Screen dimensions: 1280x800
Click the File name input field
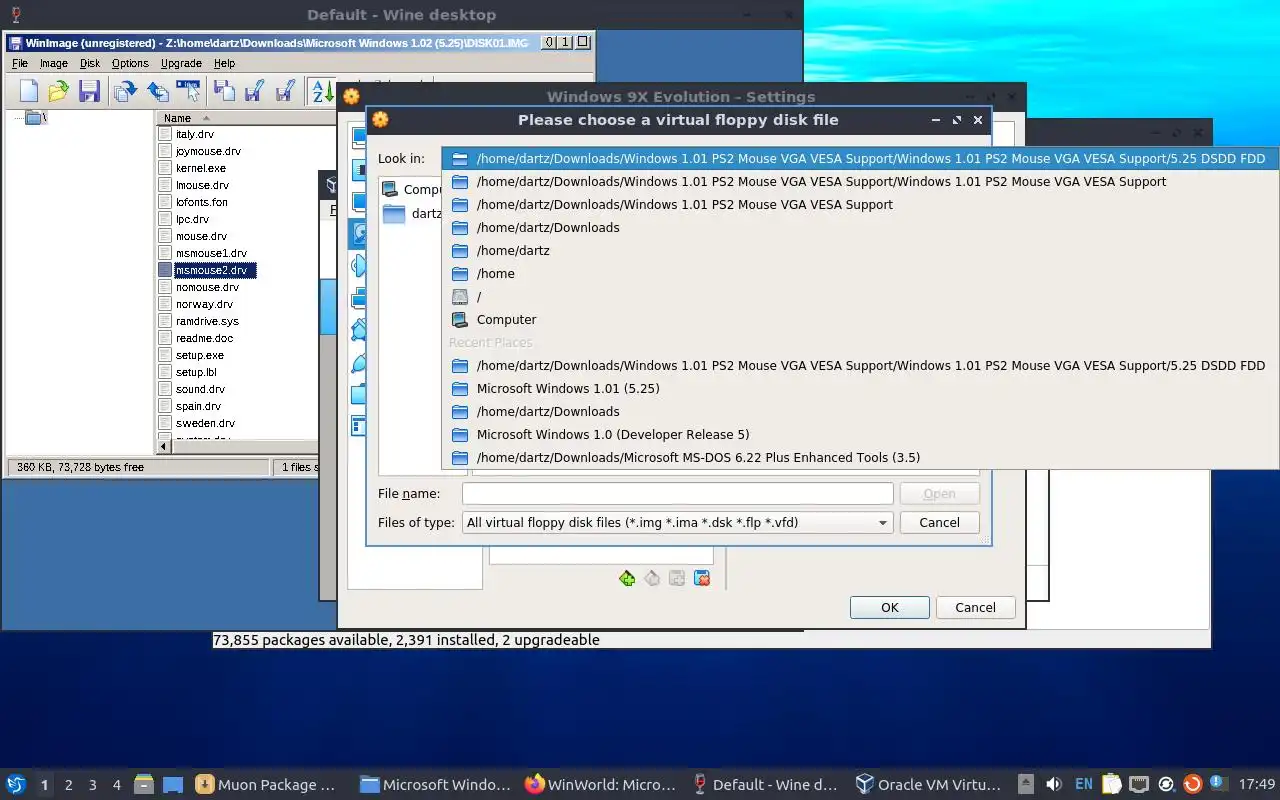(677, 493)
